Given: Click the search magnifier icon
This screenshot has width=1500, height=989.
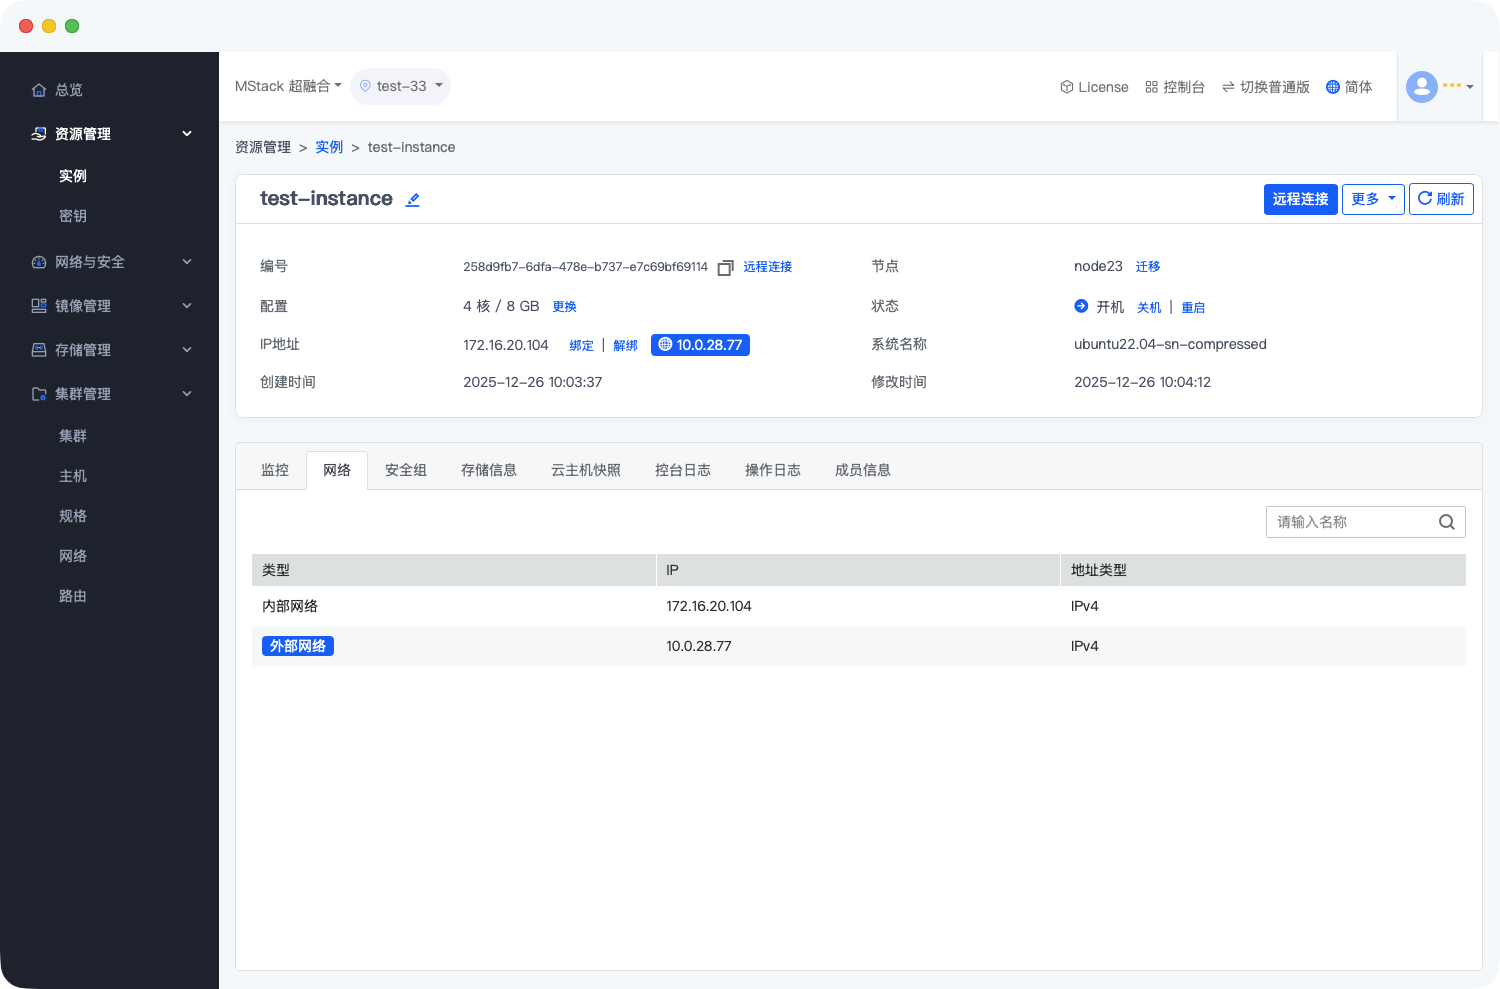Looking at the screenshot, I should [1446, 522].
